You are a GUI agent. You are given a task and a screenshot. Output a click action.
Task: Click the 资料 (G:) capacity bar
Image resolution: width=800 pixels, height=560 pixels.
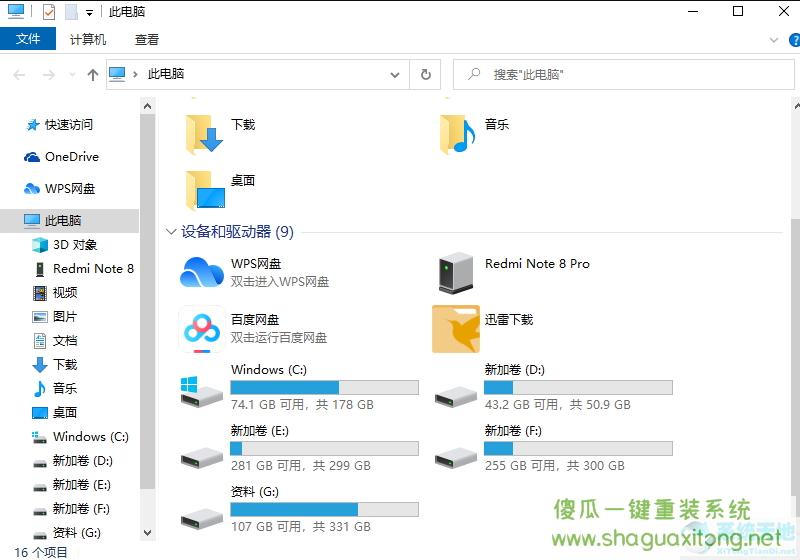(x=324, y=510)
